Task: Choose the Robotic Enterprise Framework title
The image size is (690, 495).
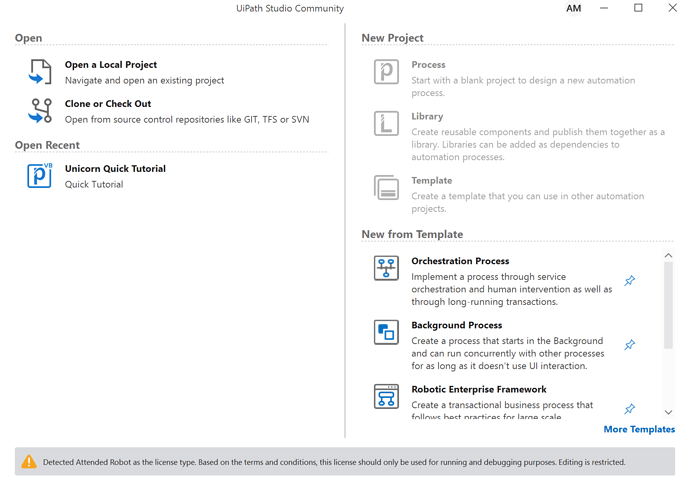Action: (x=479, y=389)
